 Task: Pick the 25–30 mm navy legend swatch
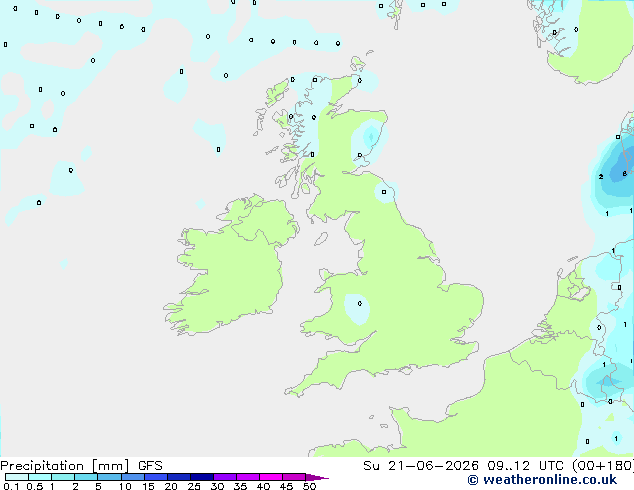(x=201, y=477)
